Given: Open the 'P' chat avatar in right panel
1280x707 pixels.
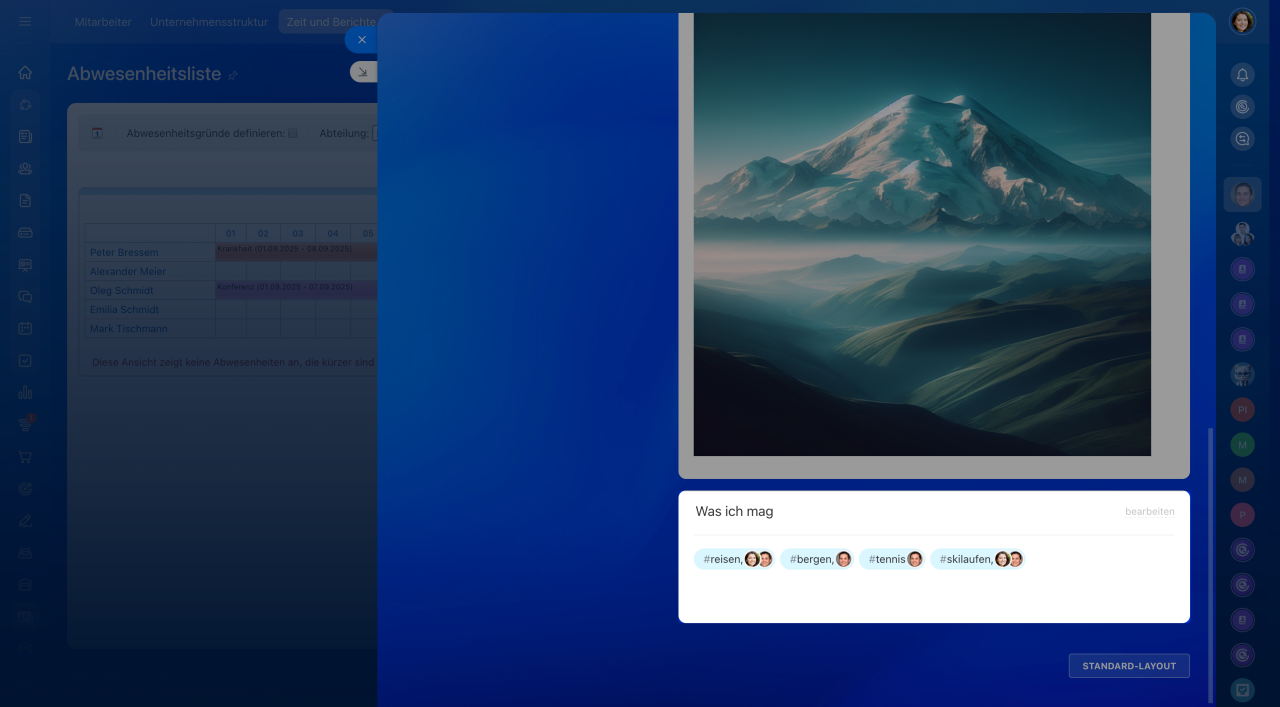Looking at the screenshot, I should 1242,514.
